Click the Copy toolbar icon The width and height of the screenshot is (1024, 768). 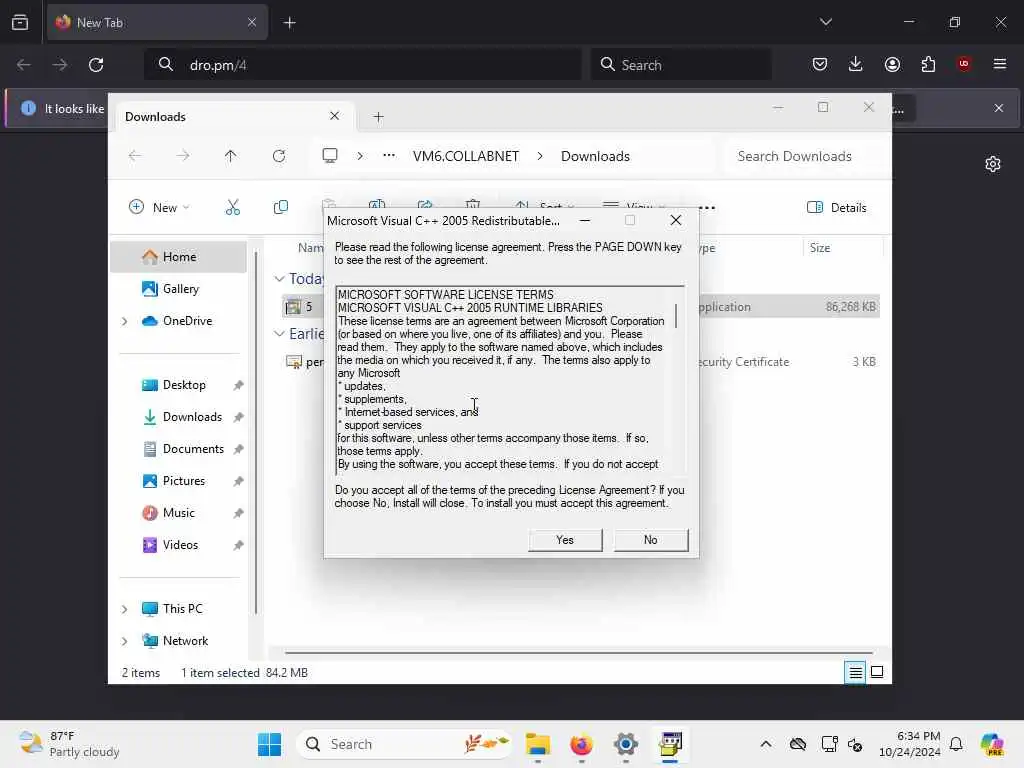pos(281,208)
